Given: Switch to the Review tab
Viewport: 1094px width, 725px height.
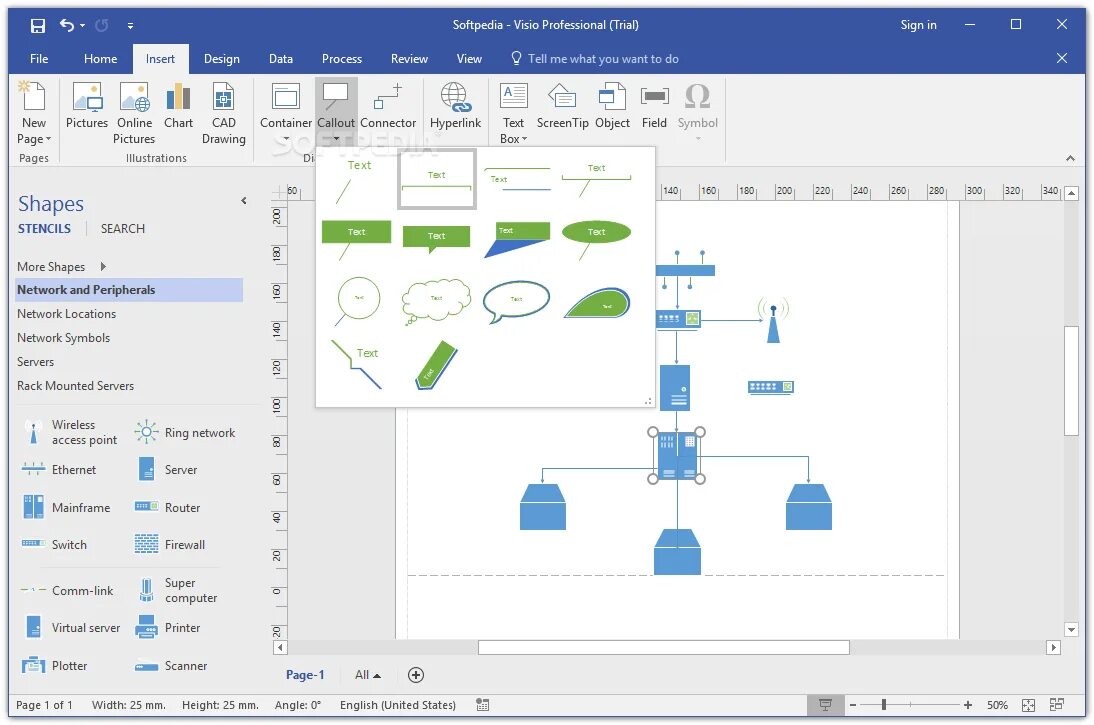Looking at the screenshot, I should pyautogui.click(x=409, y=59).
